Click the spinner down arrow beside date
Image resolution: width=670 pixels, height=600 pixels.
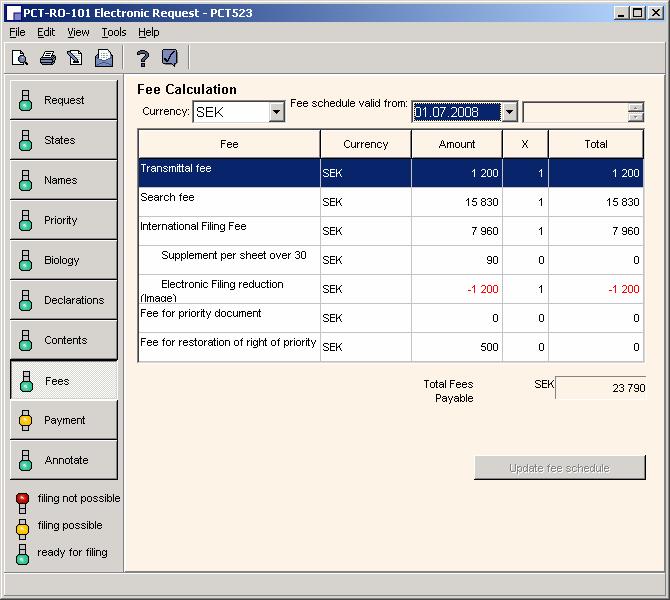pyautogui.click(x=636, y=117)
